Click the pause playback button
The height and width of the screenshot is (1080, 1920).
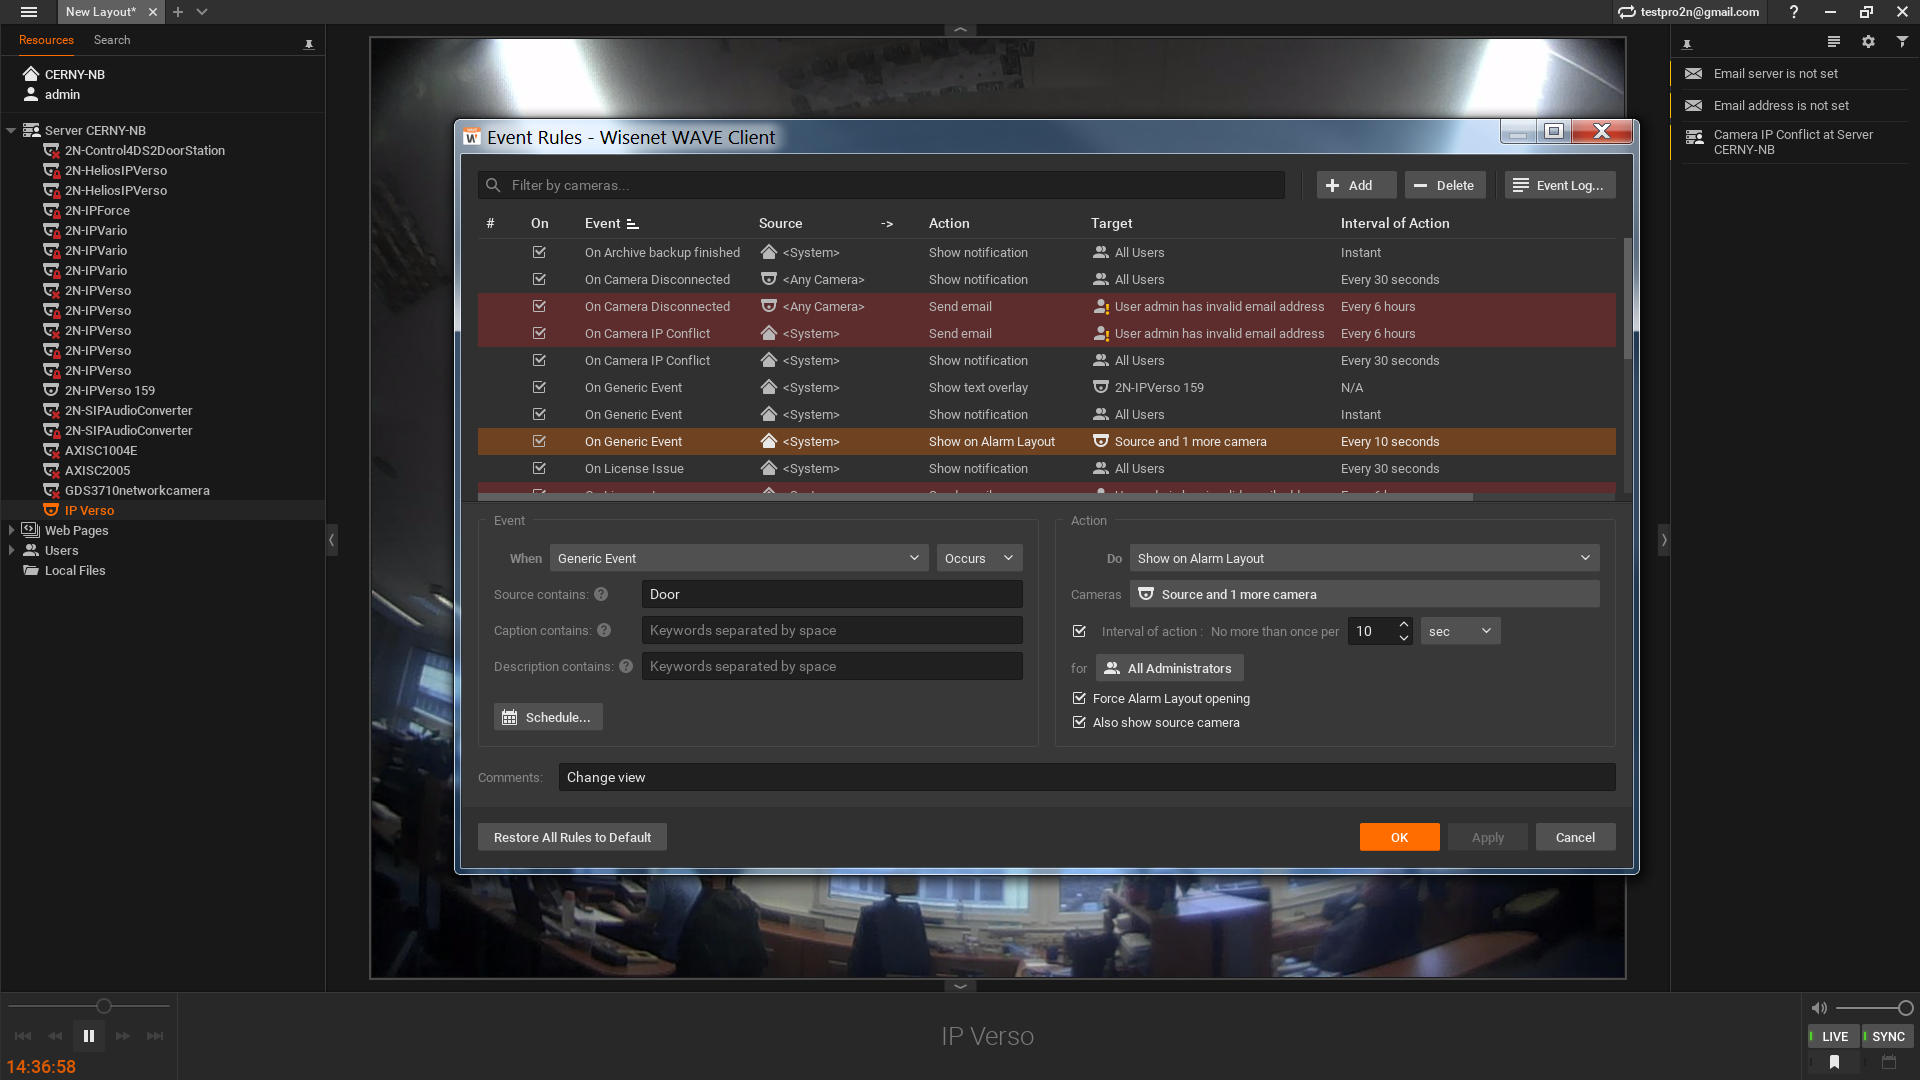tap(88, 1036)
